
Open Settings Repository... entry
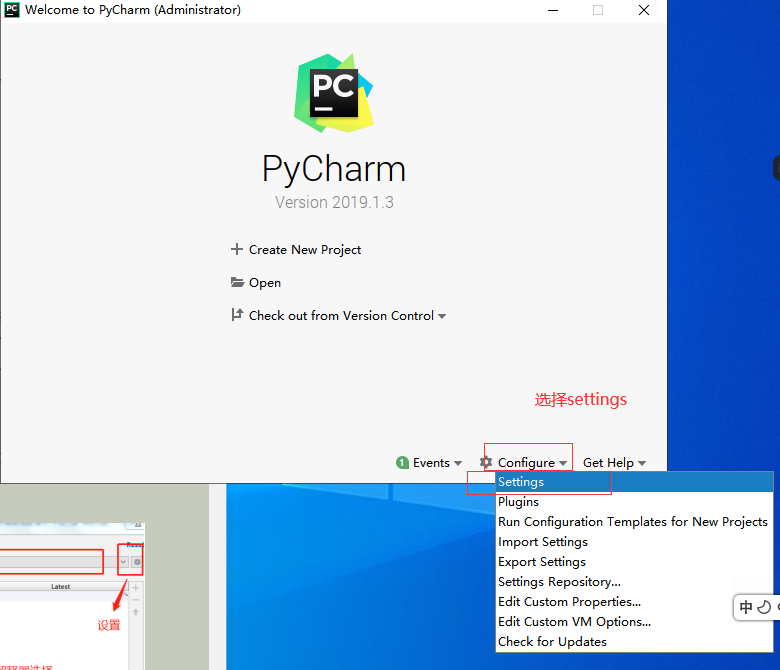[x=634, y=581]
